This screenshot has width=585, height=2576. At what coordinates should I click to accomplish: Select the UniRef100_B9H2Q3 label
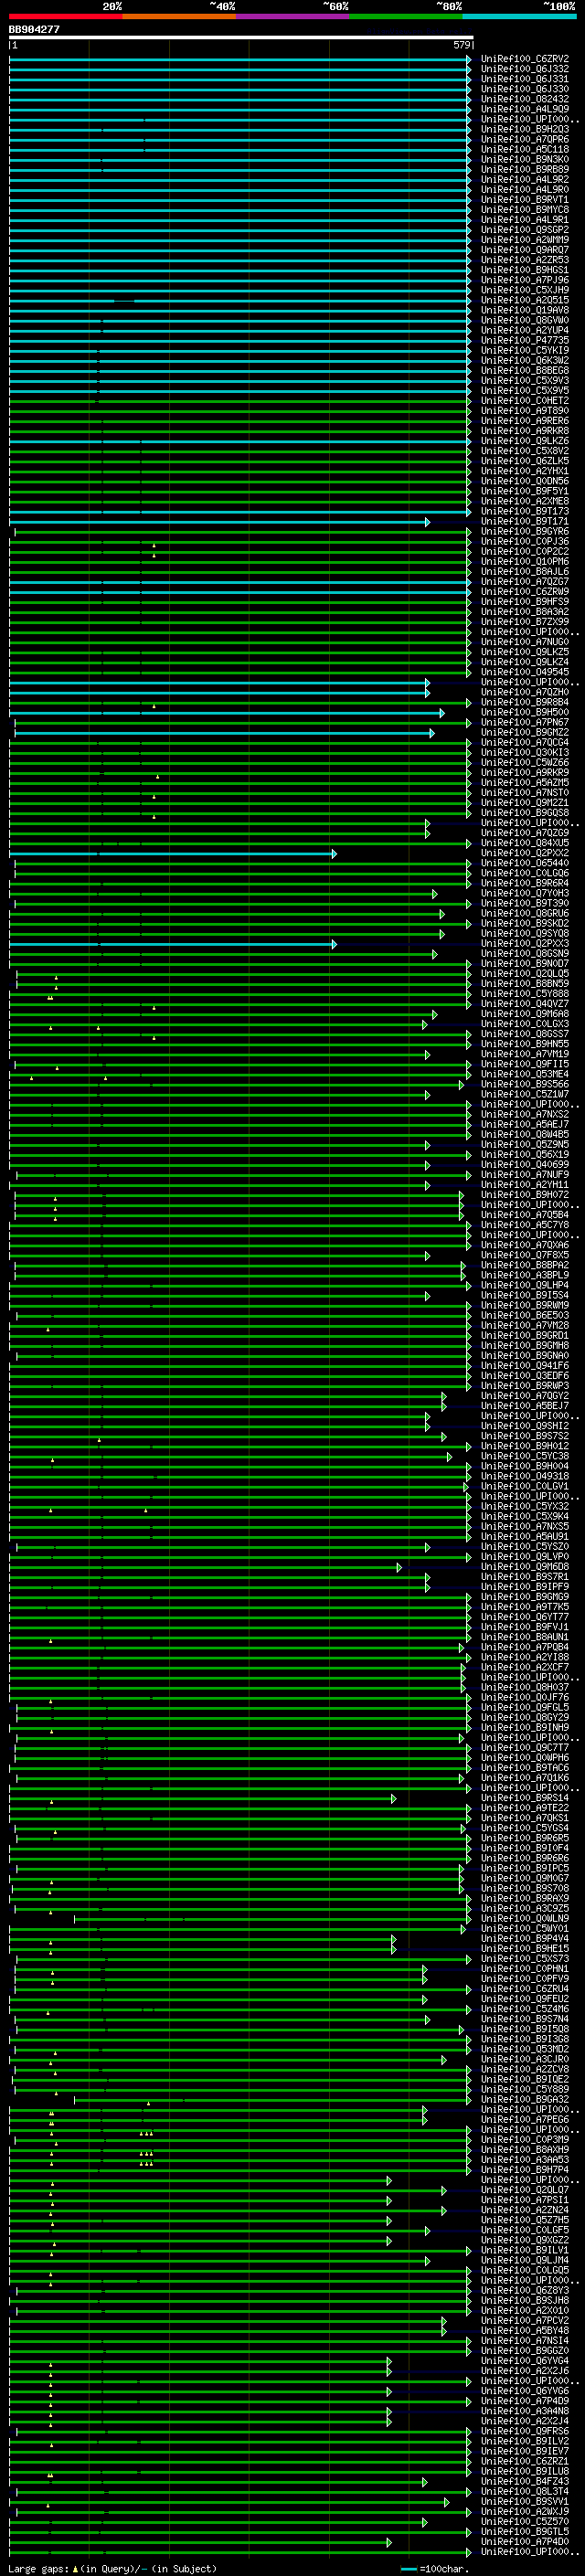(525, 129)
